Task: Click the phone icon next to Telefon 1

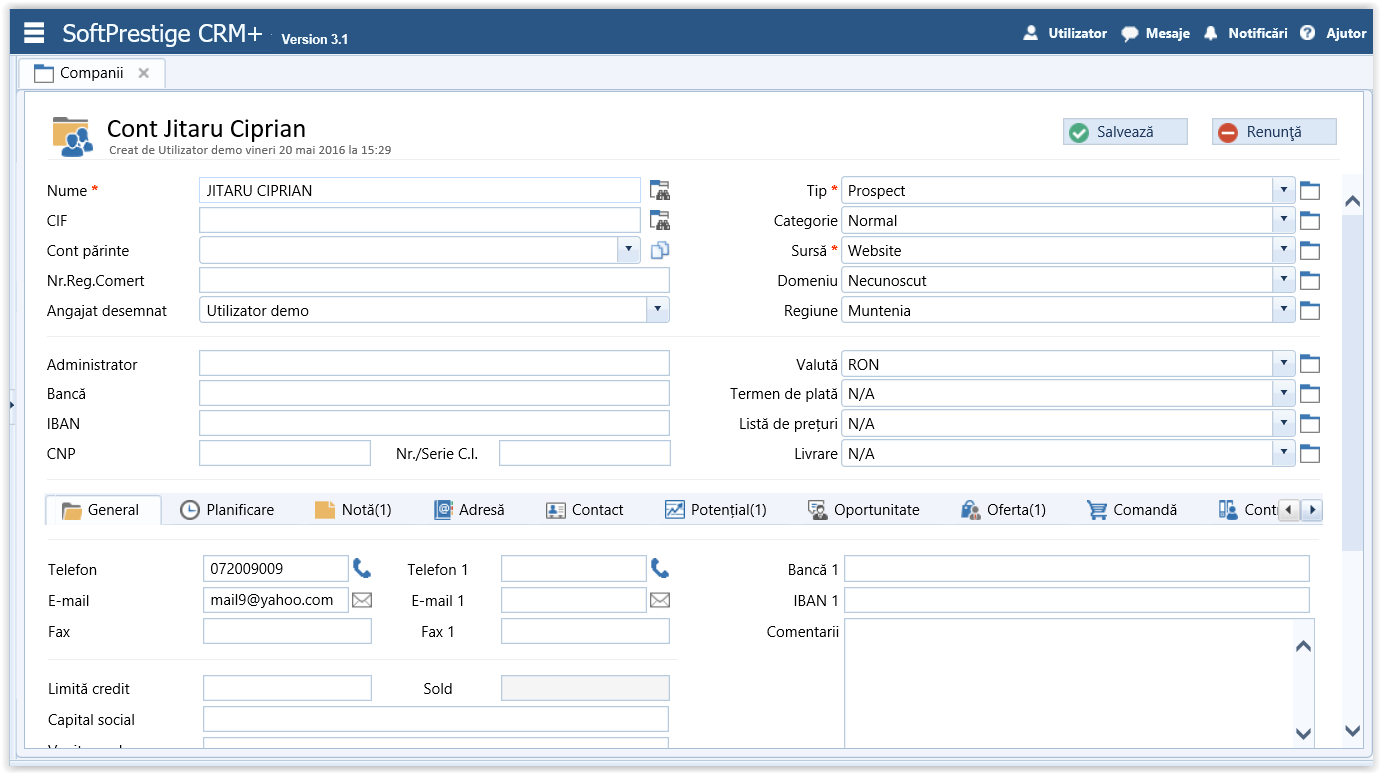Action: point(660,569)
